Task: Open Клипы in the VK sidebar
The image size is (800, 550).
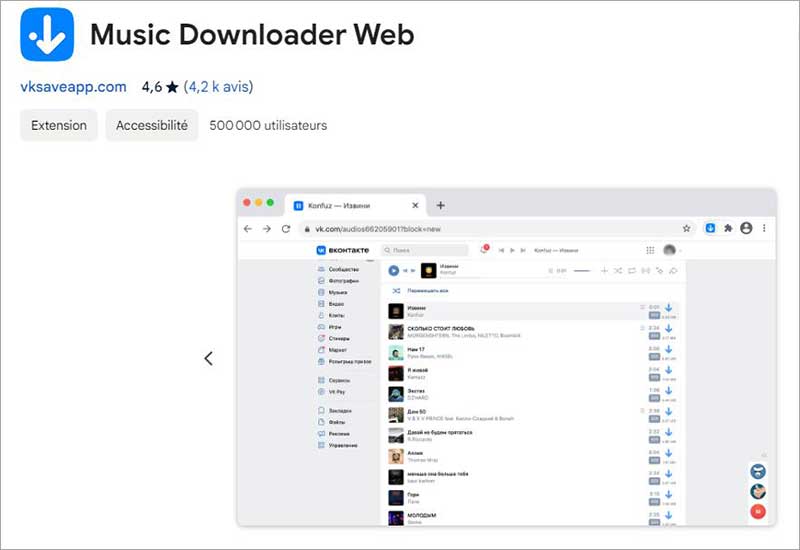Action: pyautogui.click(x=331, y=315)
